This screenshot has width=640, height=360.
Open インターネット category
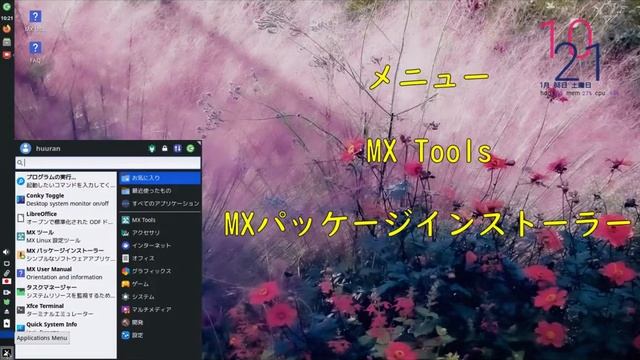[x=160, y=245]
